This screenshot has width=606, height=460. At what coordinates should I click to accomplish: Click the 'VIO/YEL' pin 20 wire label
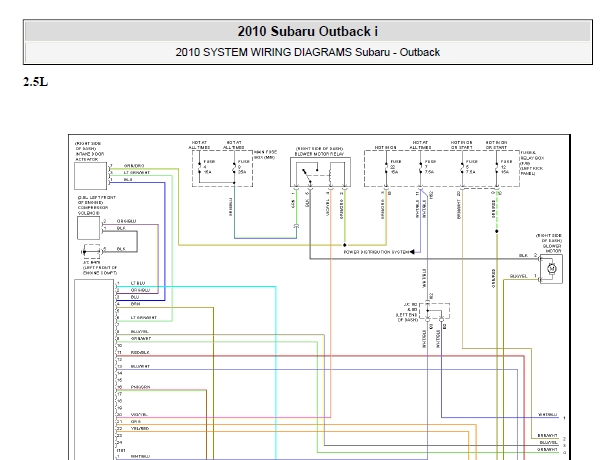[x=139, y=414]
